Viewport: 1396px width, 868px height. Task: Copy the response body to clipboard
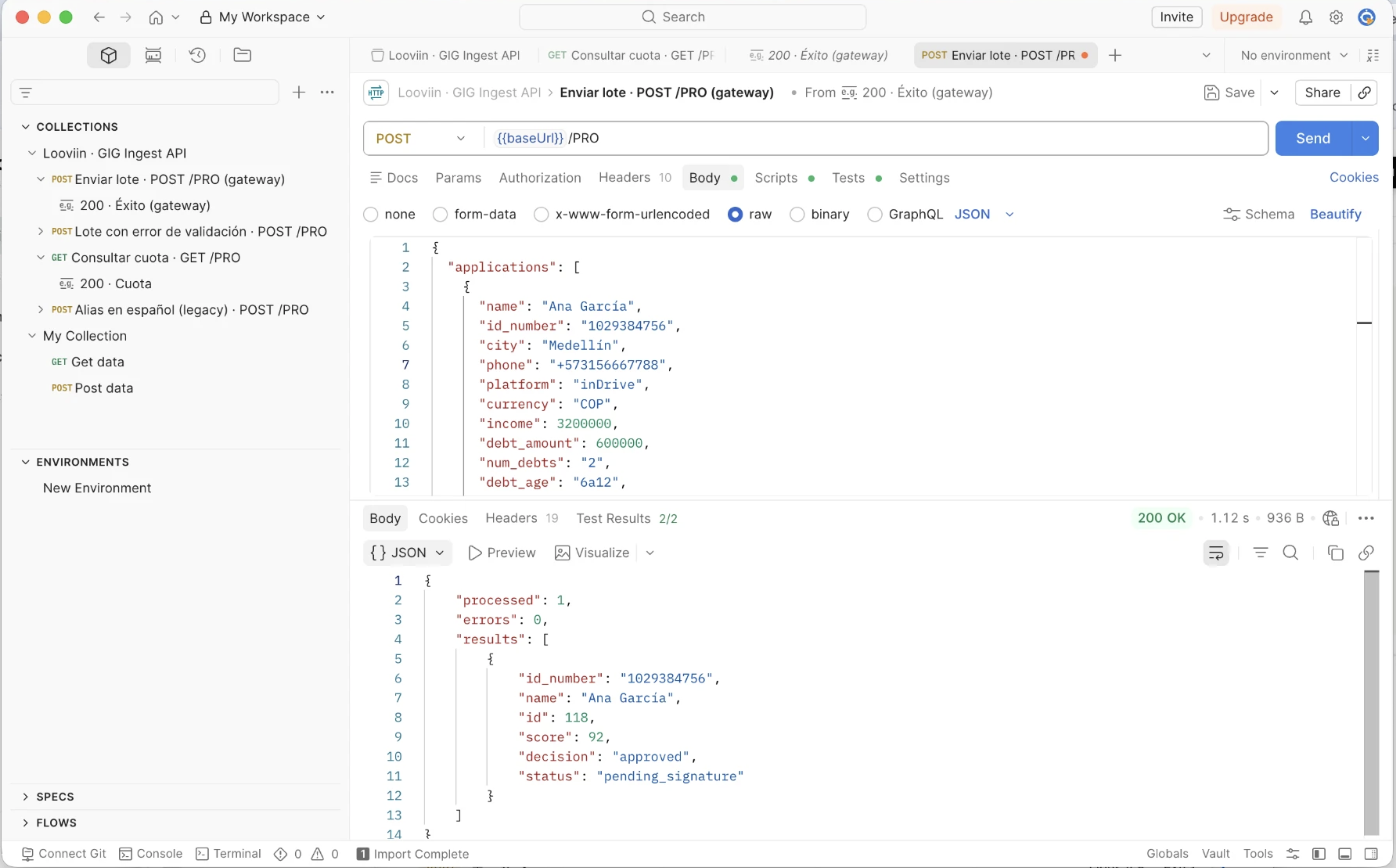click(x=1335, y=552)
